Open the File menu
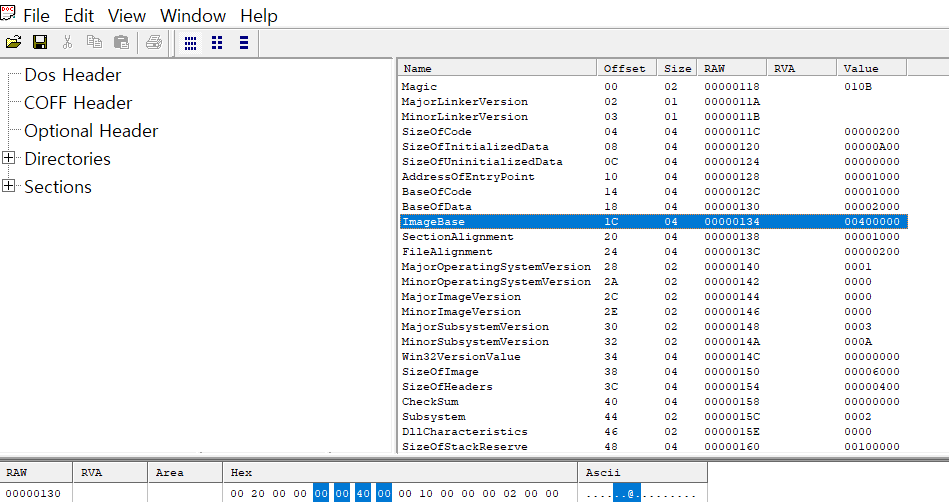The width and height of the screenshot is (949, 502). 36,16
